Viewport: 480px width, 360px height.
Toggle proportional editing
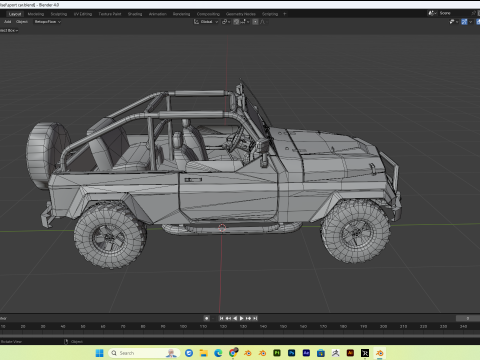(255, 22)
